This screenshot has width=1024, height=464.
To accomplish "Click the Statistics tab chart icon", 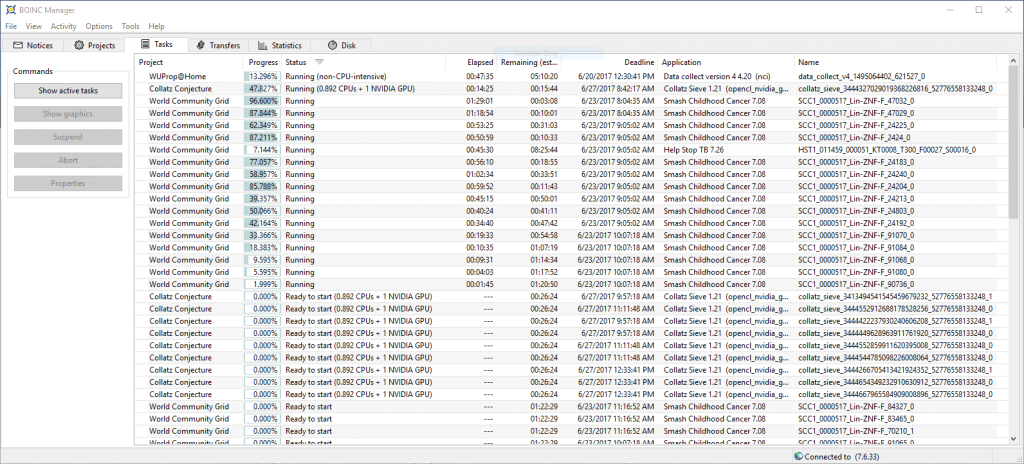I will (263, 45).
